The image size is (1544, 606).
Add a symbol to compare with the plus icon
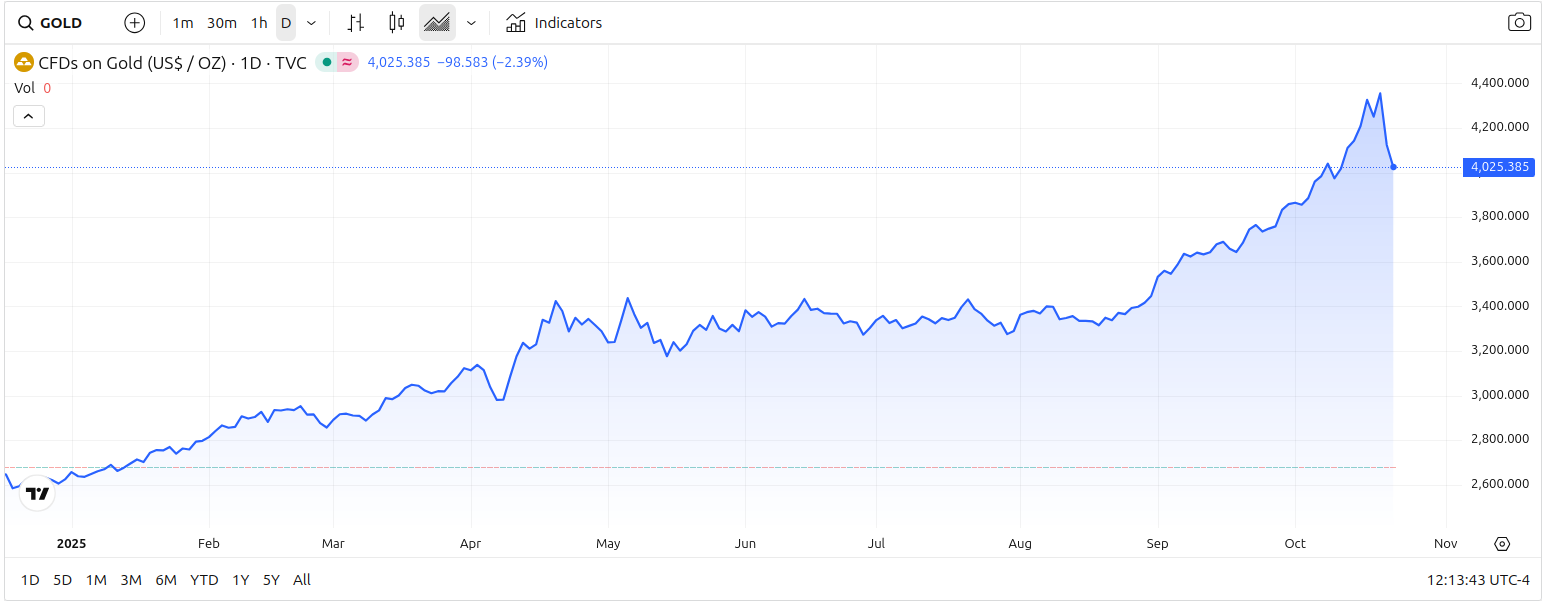(135, 23)
